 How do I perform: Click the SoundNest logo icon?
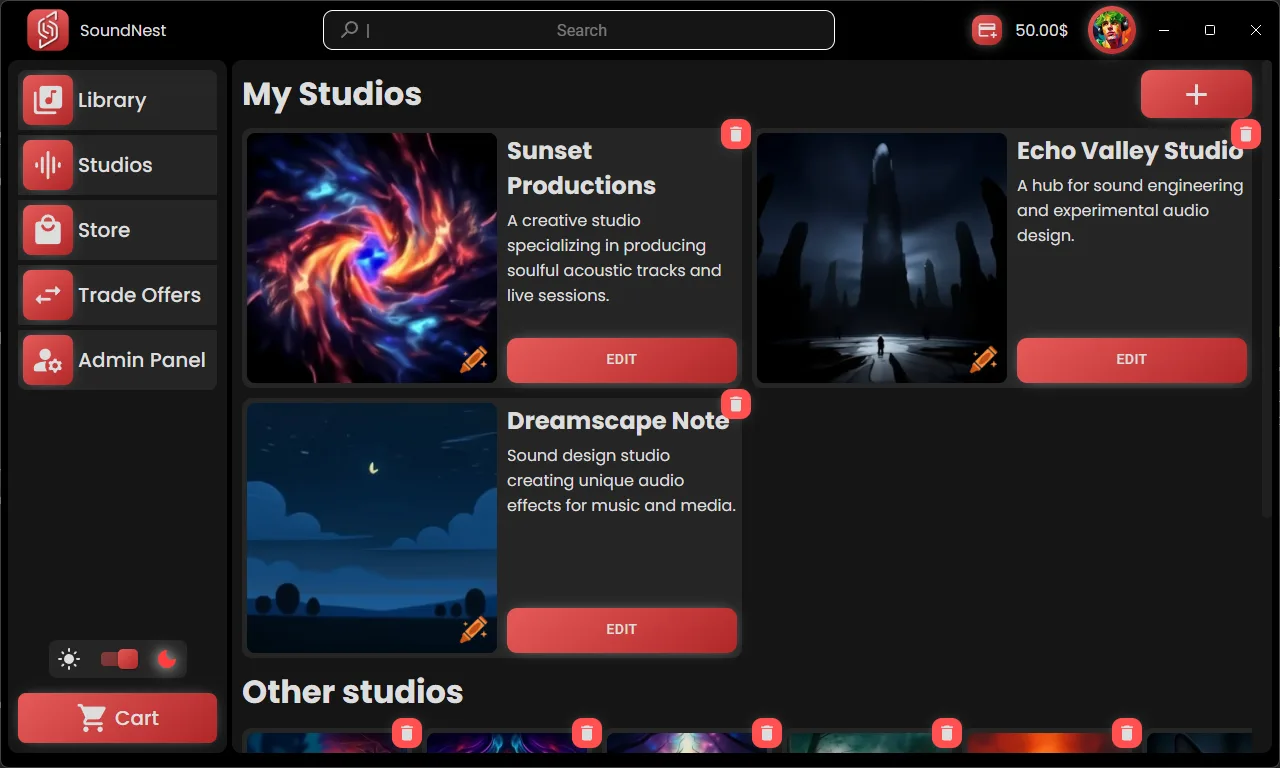(48, 30)
